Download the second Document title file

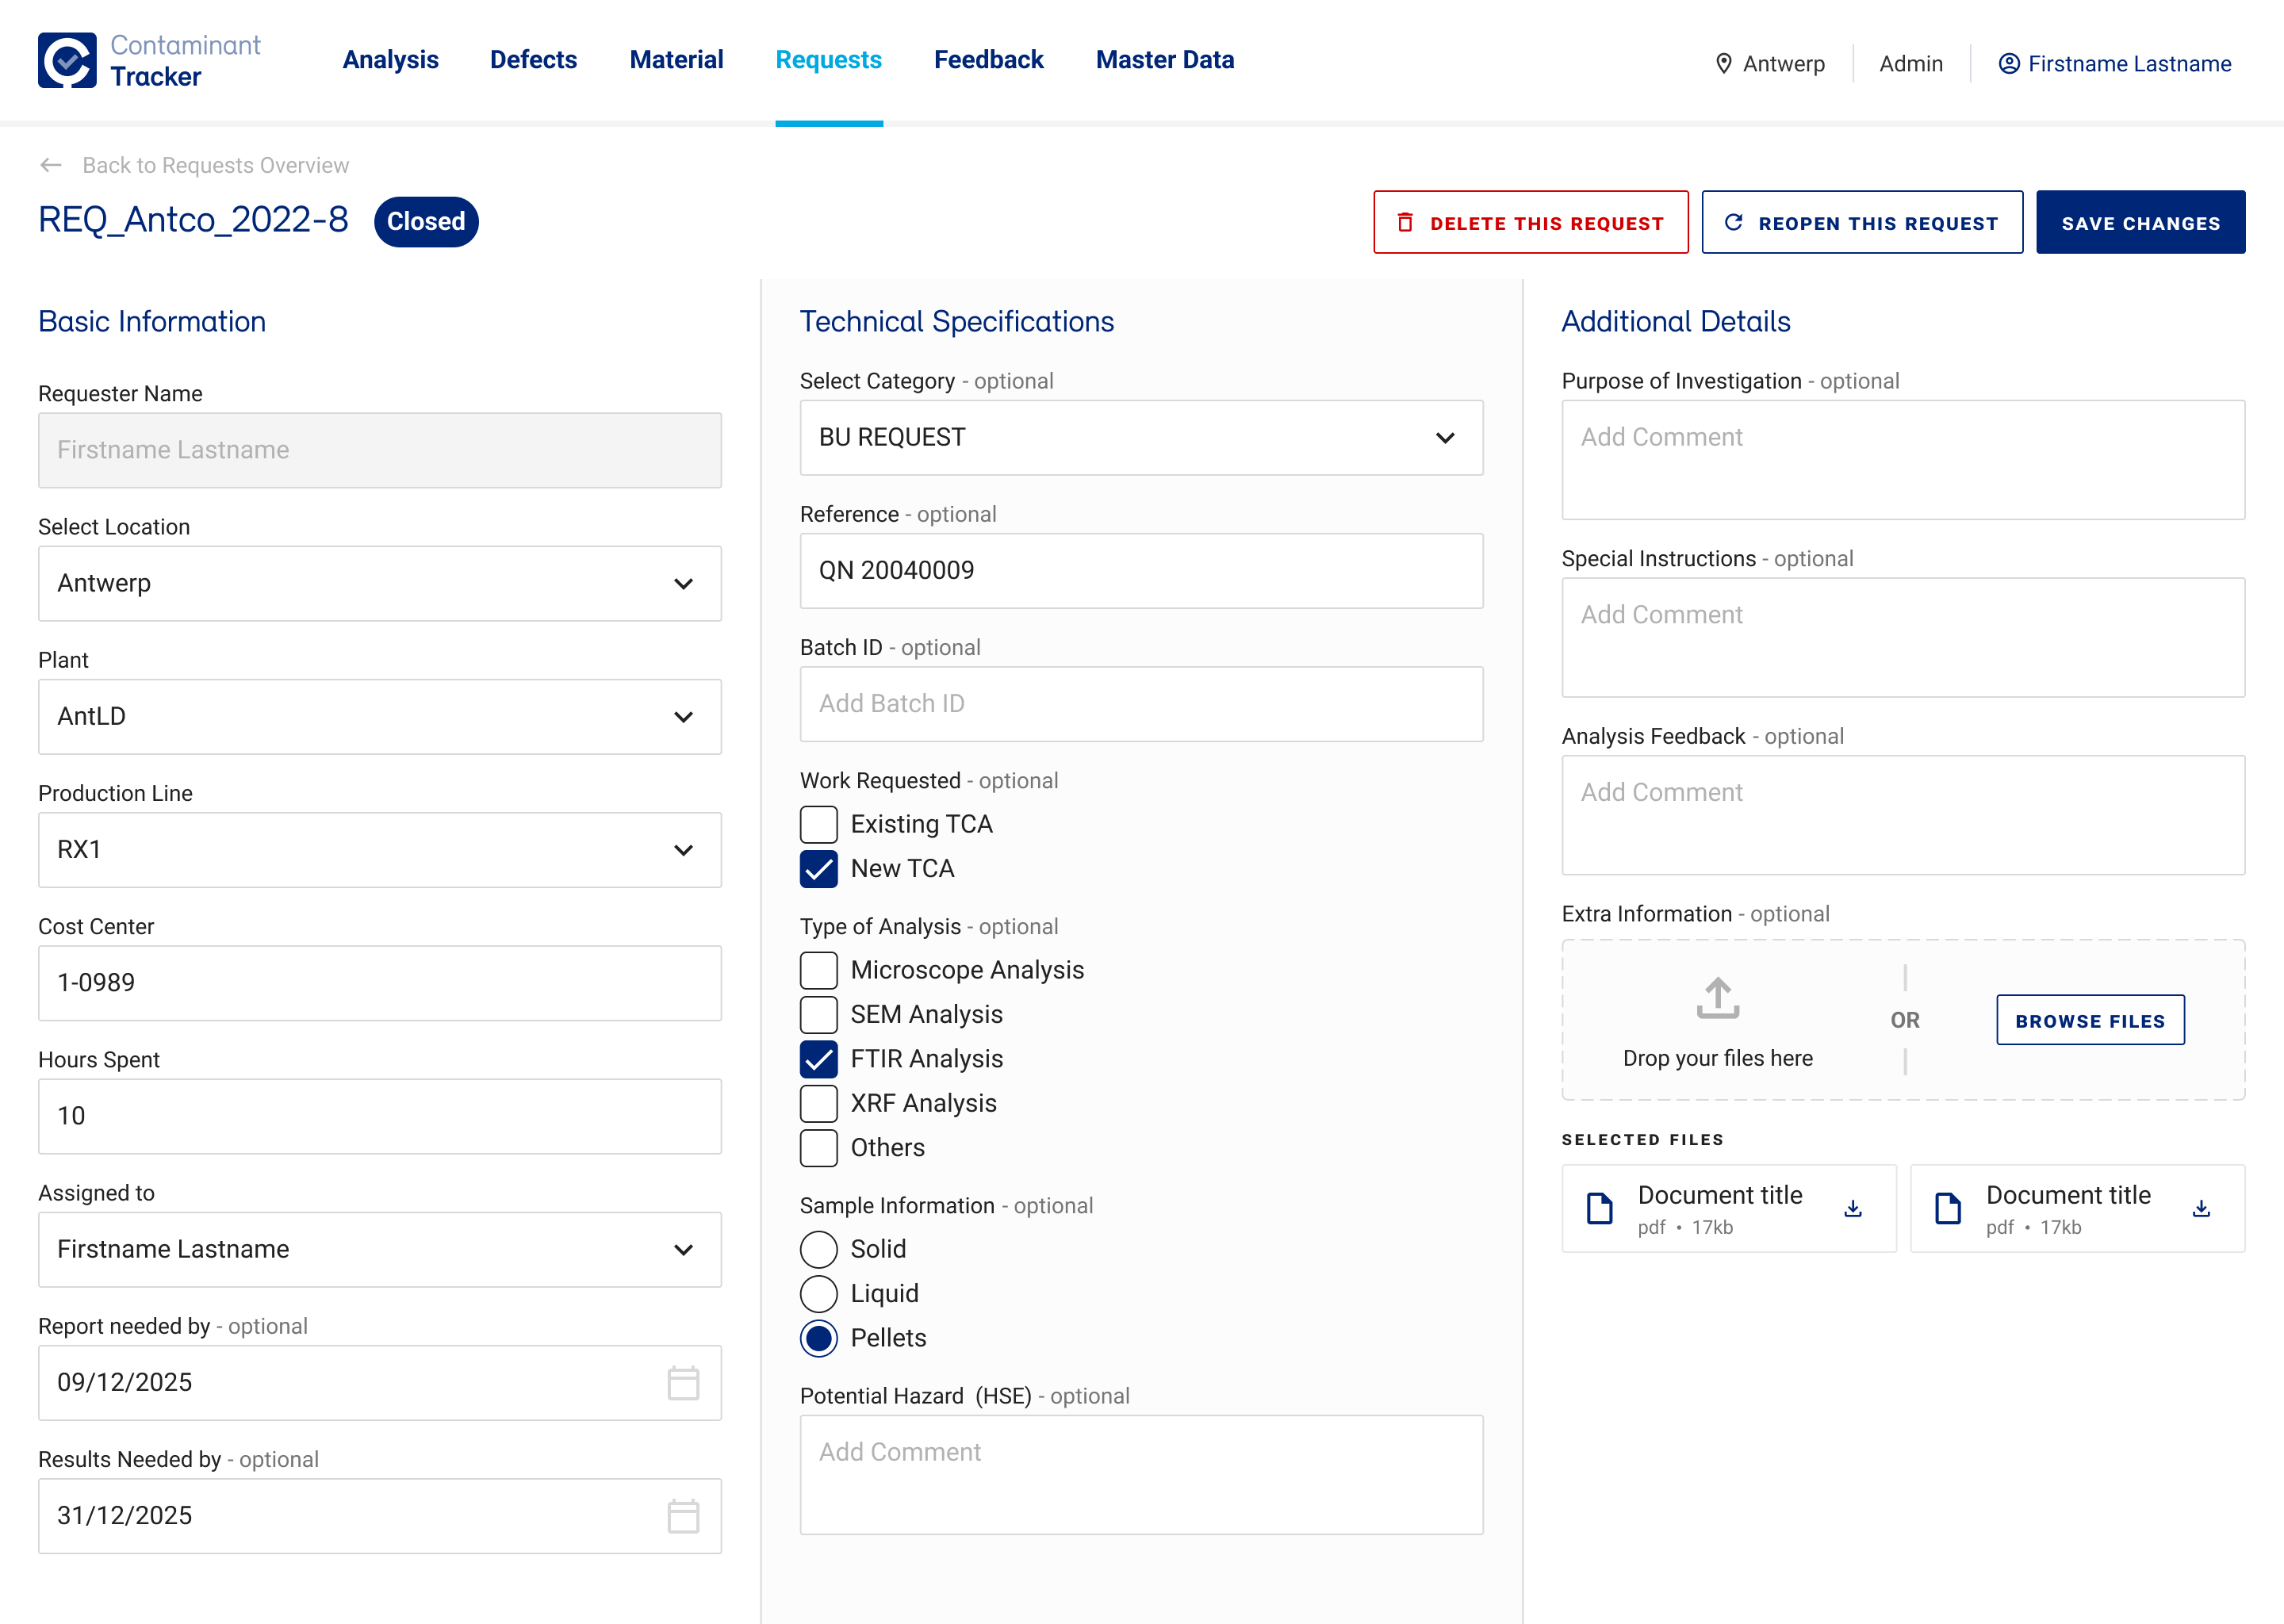tap(2201, 1209)
